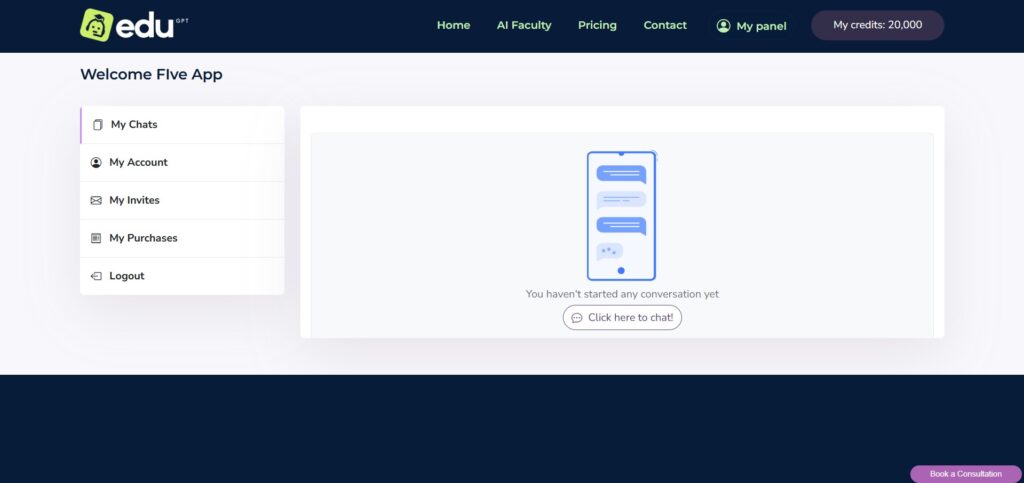The width and height of the screenshot is (1024, 483).
Task: Click the My Purchases receipt icon
Action: (96, 239)
